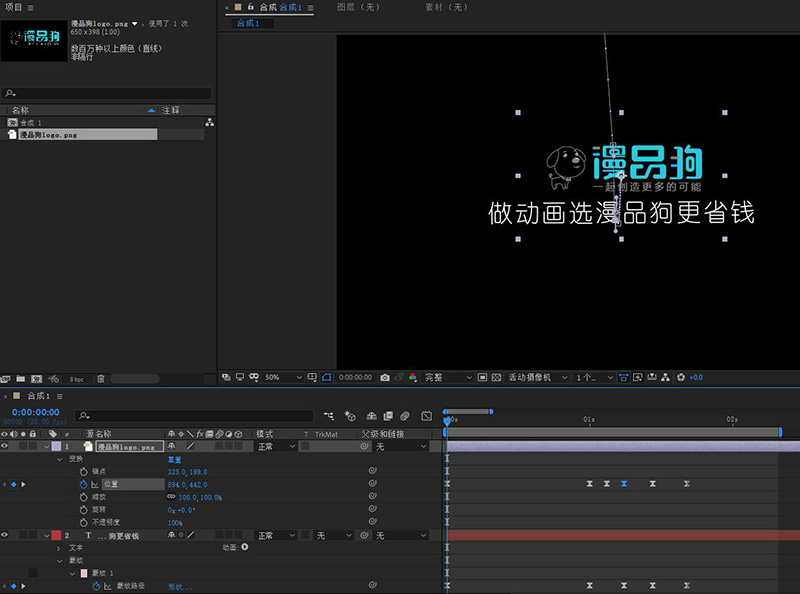Open parent dropdown for layer 1
Viewport: 800px width, 594px height.
point(401,447)
